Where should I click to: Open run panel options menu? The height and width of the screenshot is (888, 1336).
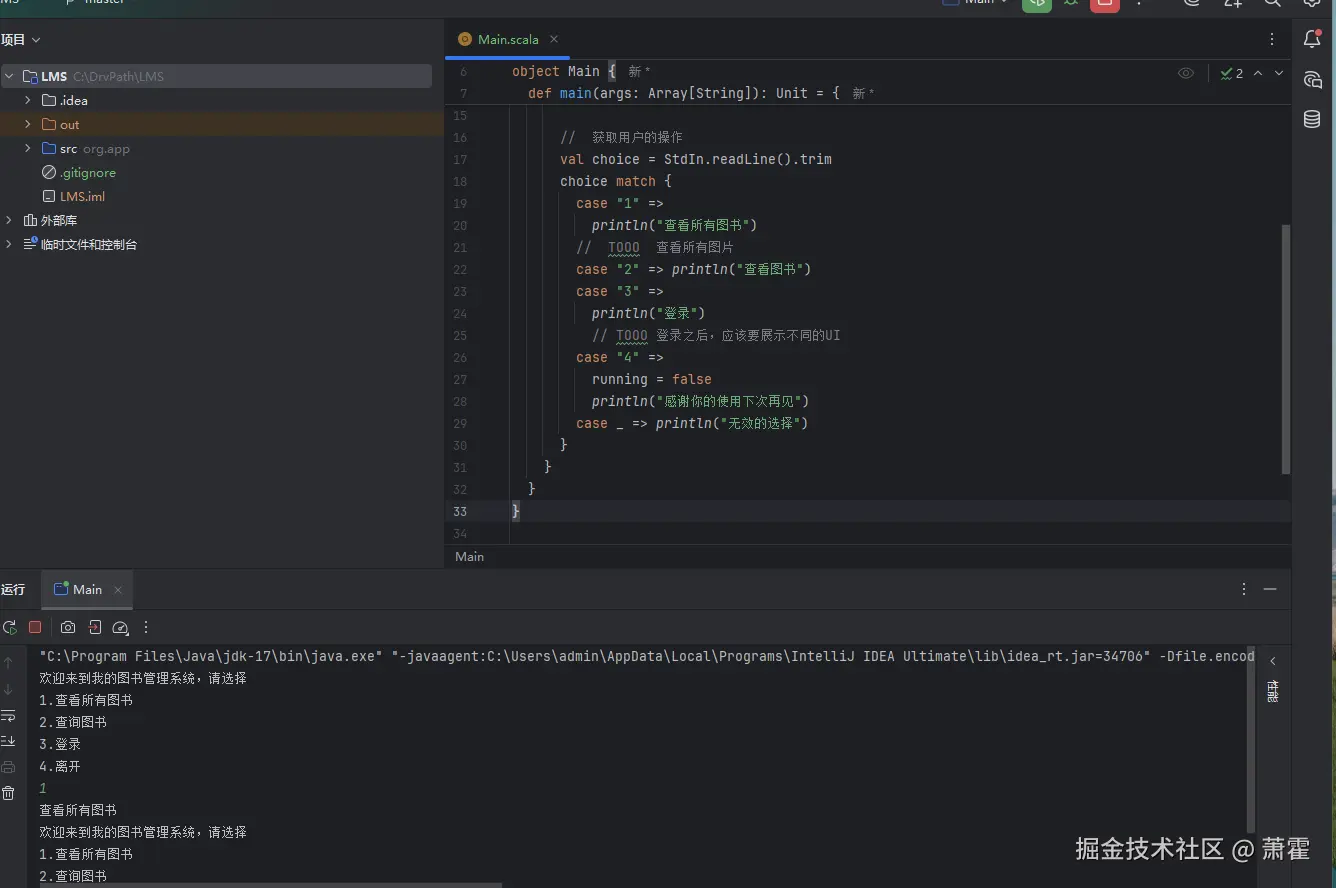(1244, 589)
